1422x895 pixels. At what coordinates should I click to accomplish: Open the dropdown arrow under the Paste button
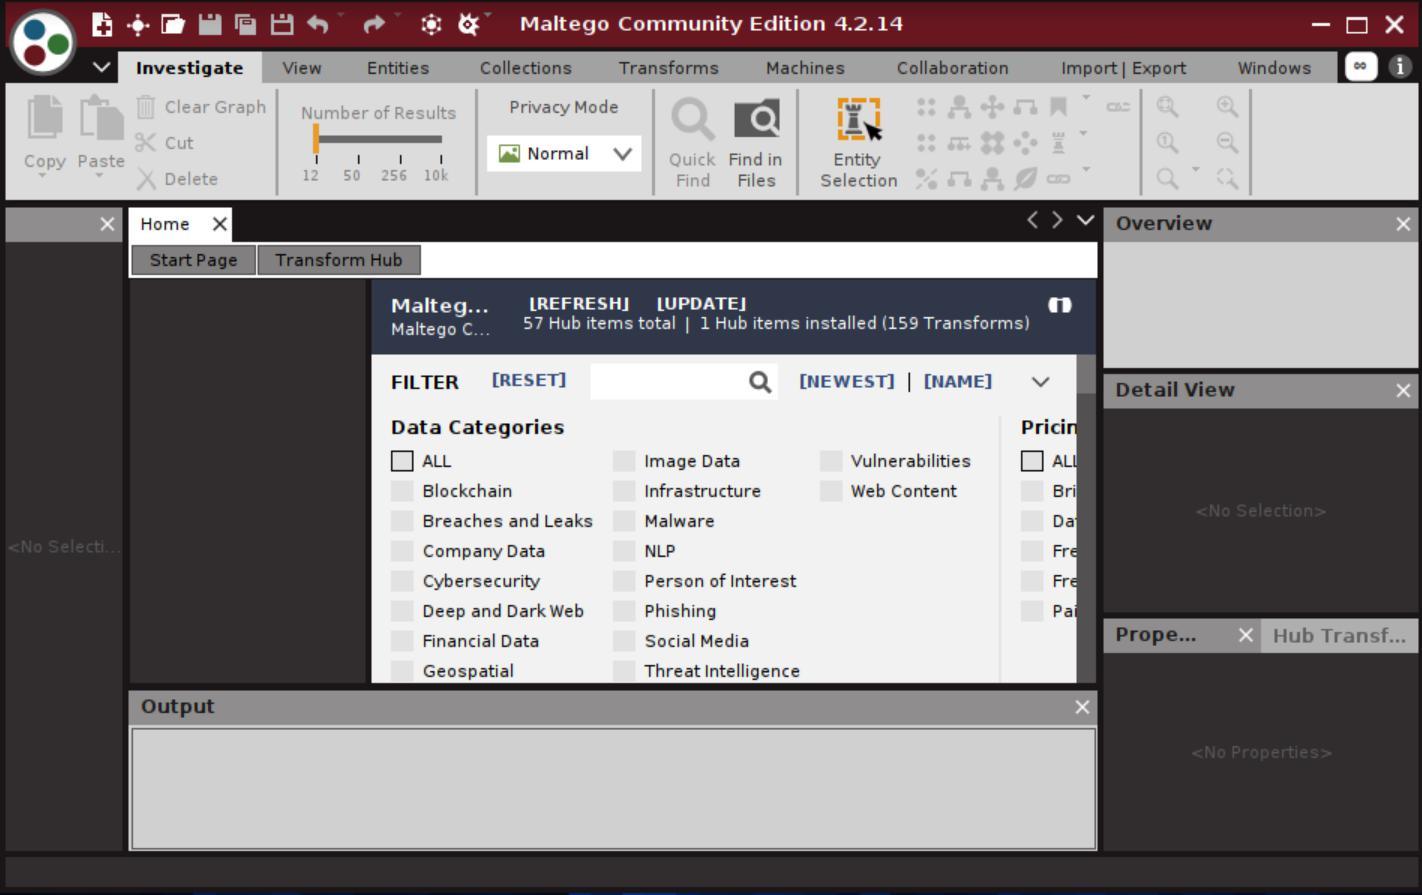pos(100,177)
